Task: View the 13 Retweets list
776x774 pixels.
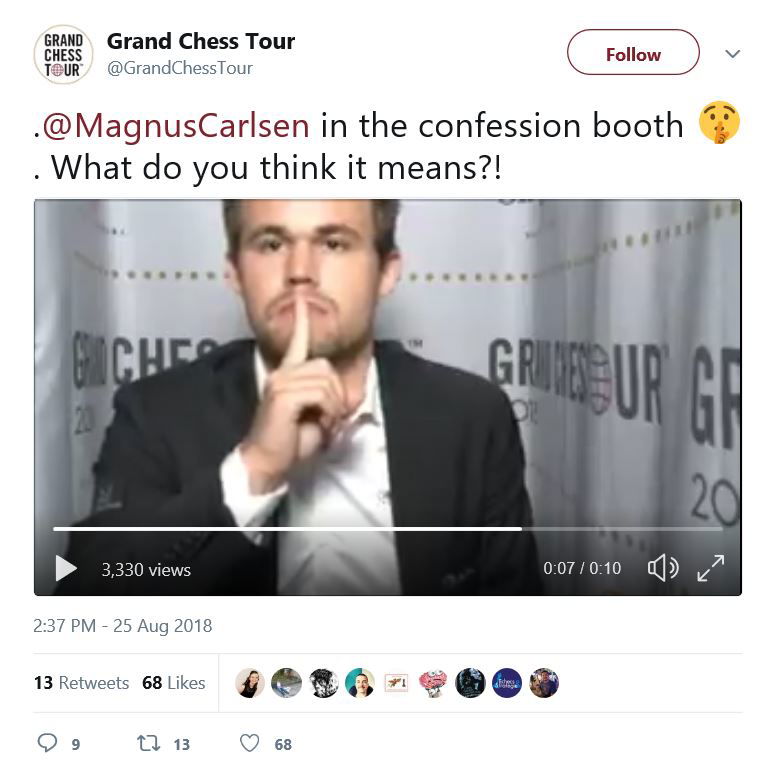Action: (x=81, y=683)
